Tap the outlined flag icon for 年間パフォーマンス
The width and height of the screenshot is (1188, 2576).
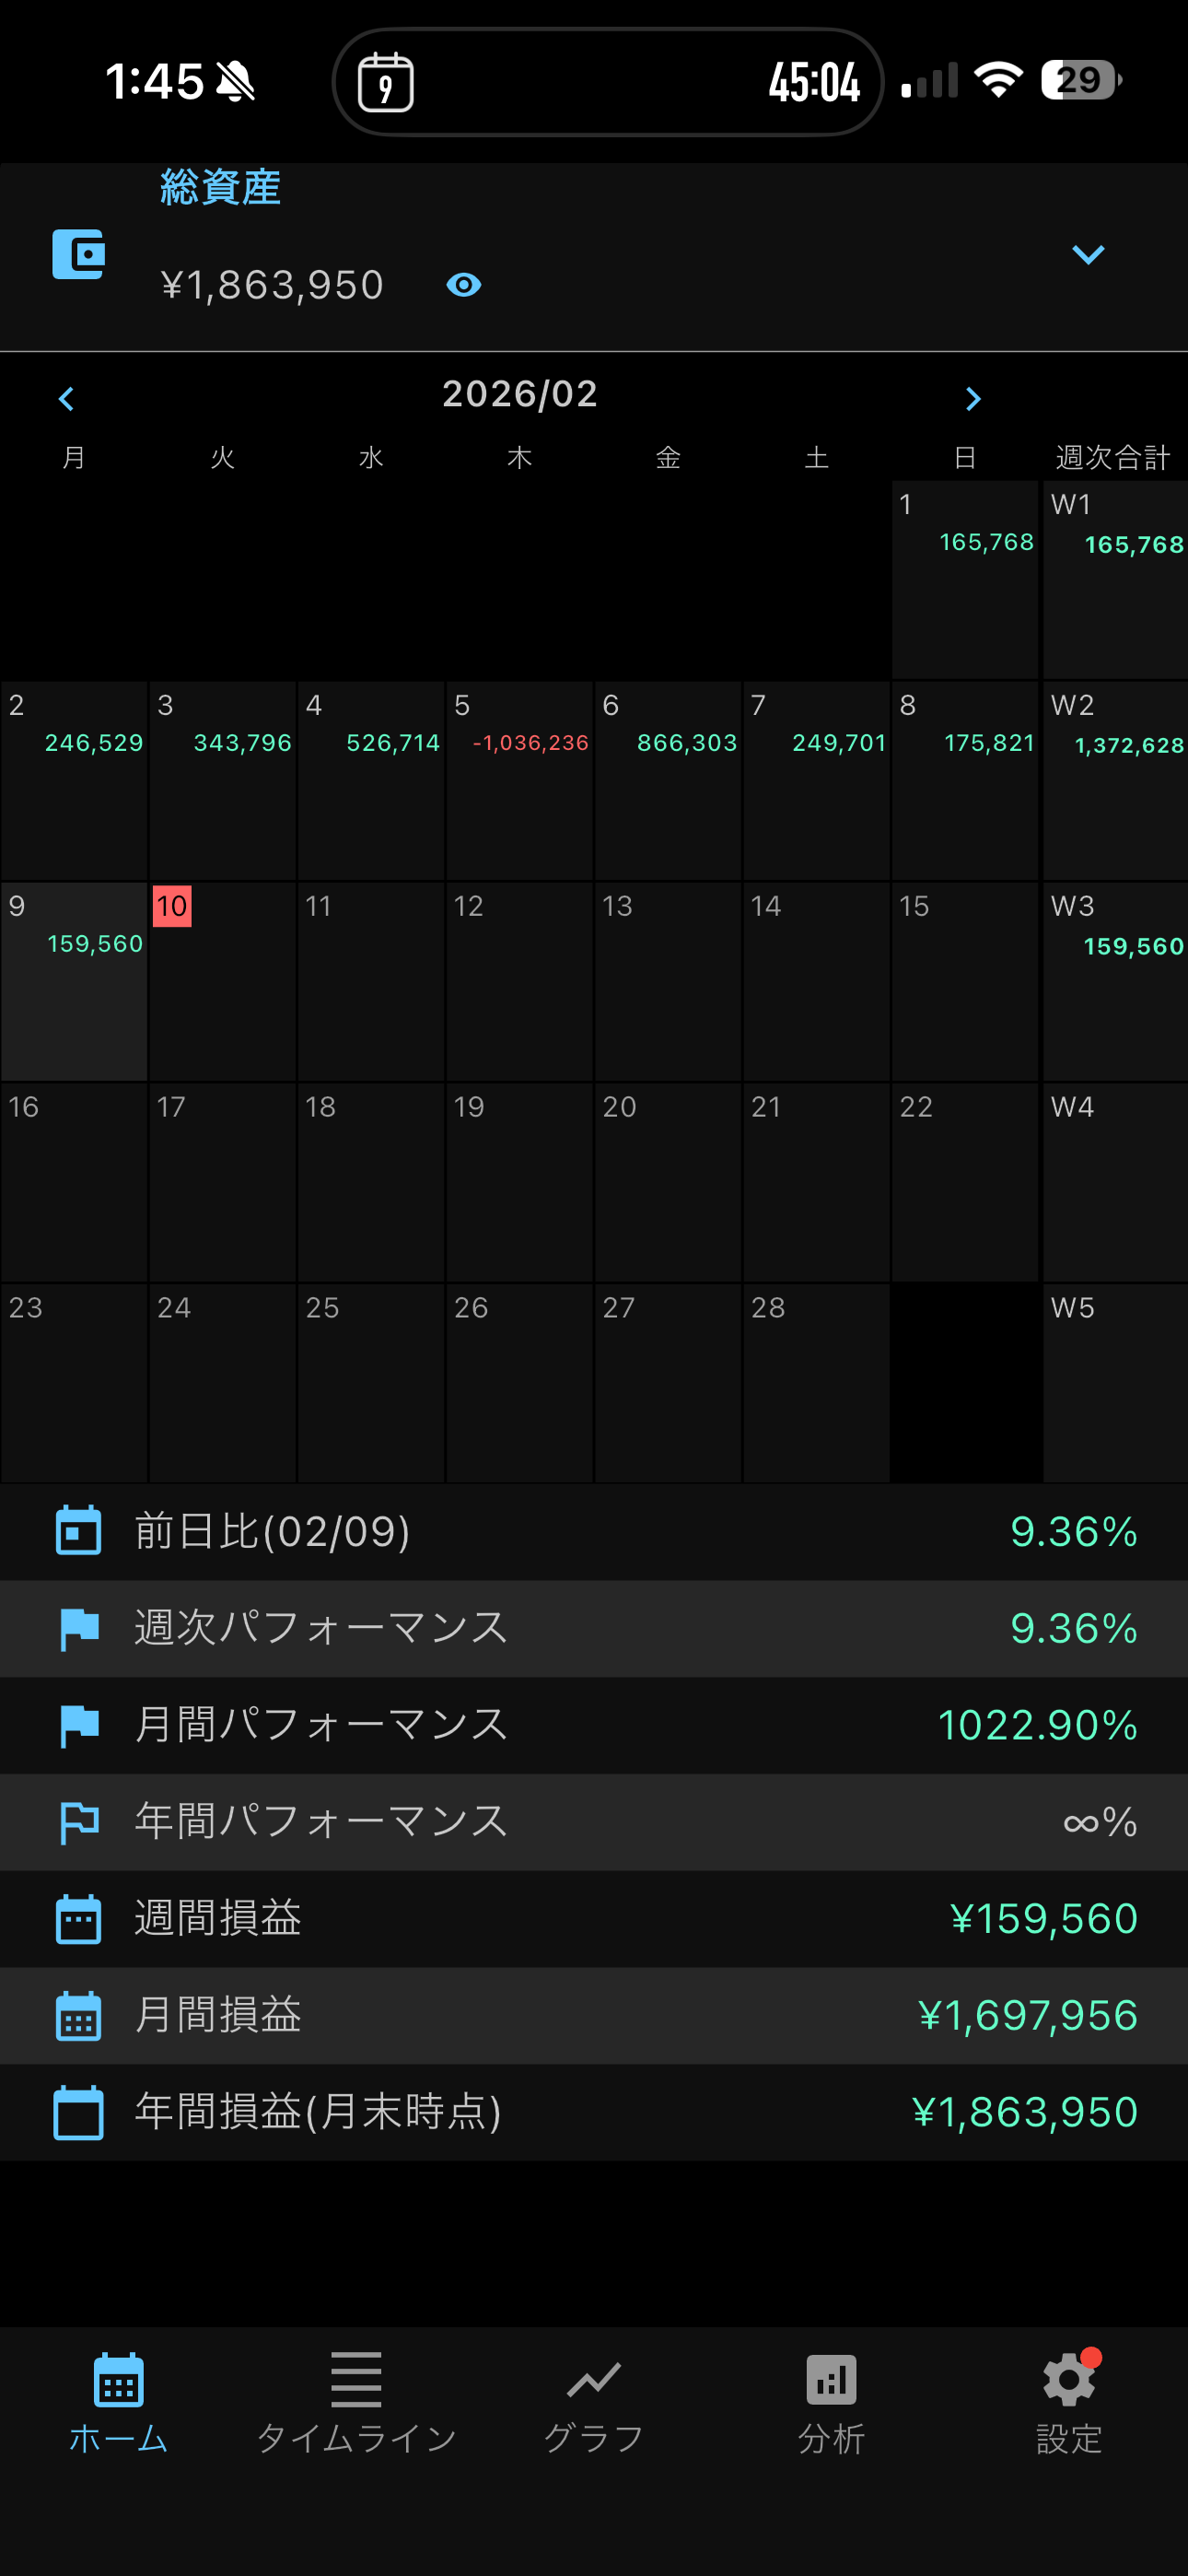pyautogui.click(x=78, y=1821)
